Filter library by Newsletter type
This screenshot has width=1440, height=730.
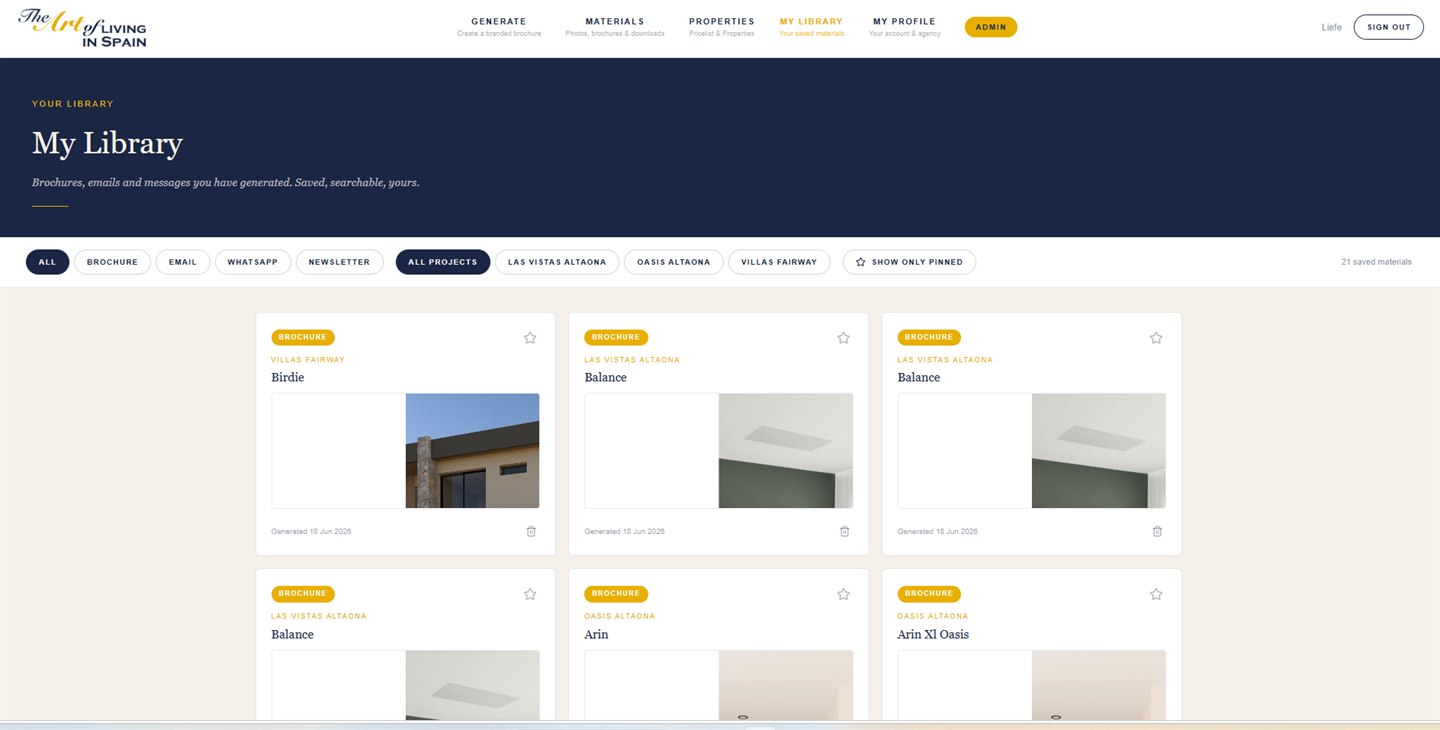coord(339,262)
